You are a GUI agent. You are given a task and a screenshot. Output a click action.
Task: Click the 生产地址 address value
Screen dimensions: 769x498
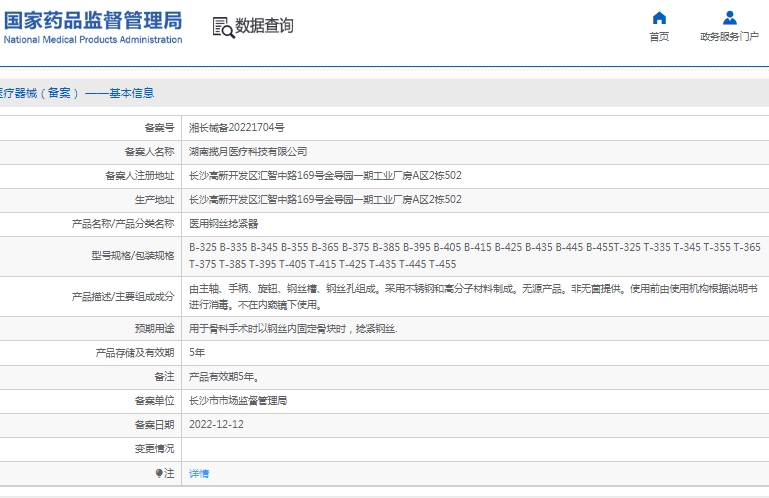coord(325,200)
